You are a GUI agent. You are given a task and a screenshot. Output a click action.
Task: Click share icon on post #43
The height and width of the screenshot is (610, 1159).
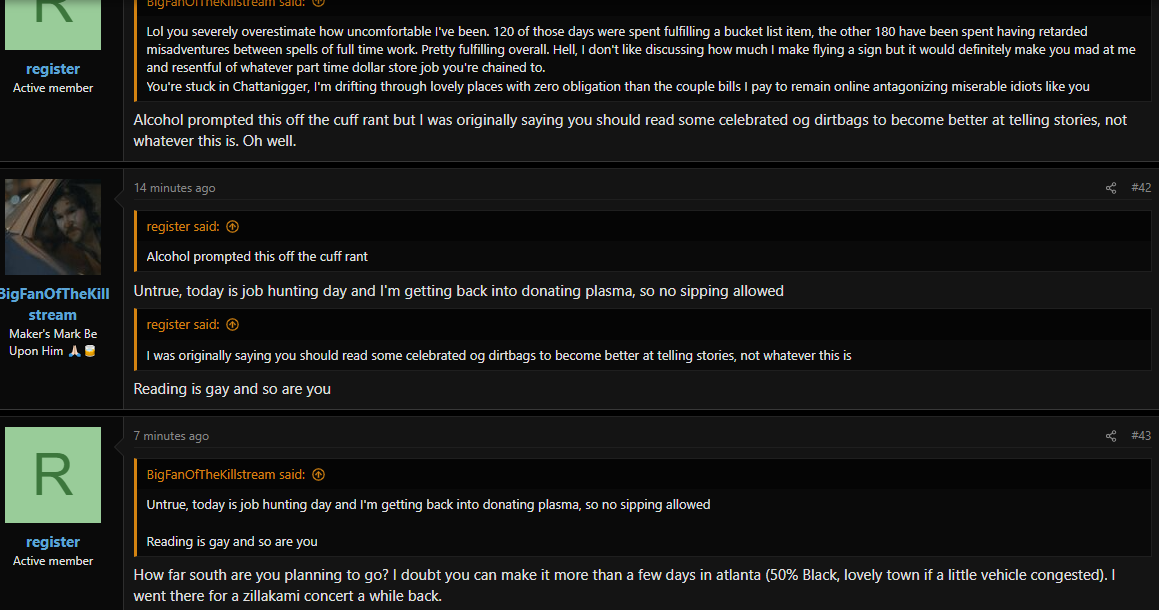pyautogui.click(x=1110, y=436)
